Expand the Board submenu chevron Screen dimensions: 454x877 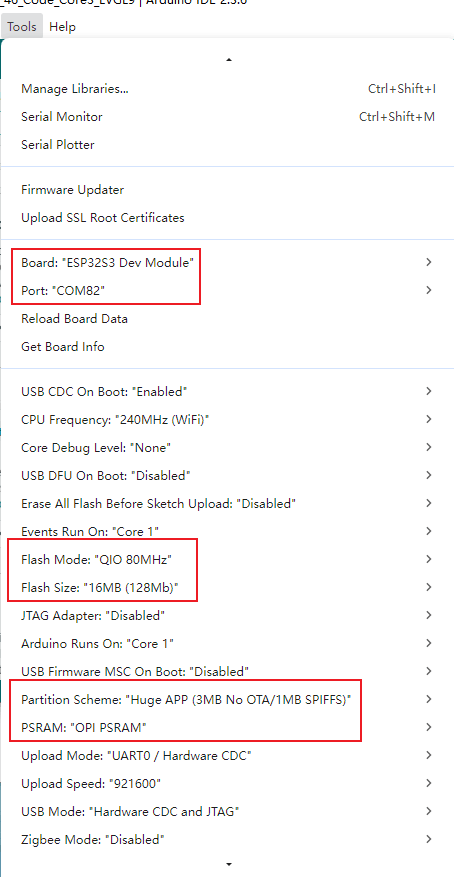click(428, 262)
